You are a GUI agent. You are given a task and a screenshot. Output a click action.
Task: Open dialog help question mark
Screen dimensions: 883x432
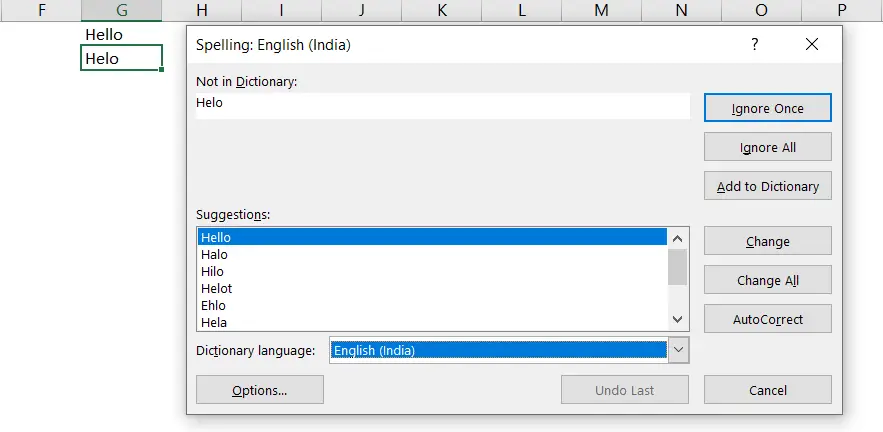click(755, 44)
